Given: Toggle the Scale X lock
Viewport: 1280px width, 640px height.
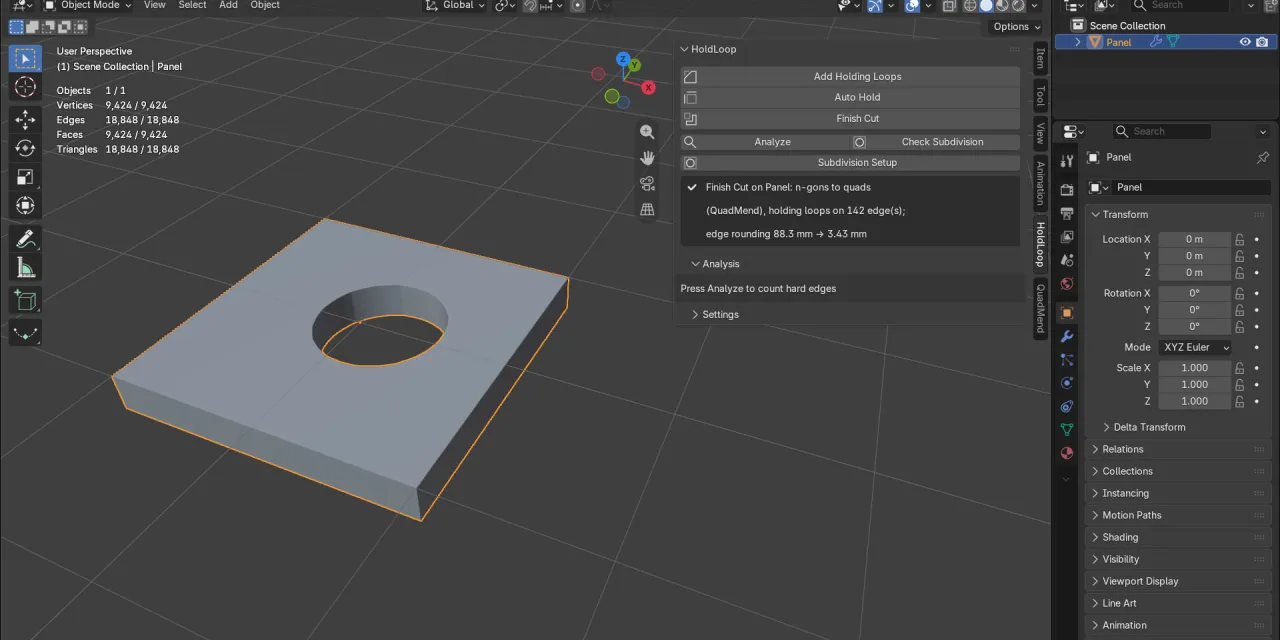Looking at the screenshot, I should (1239, 368).
